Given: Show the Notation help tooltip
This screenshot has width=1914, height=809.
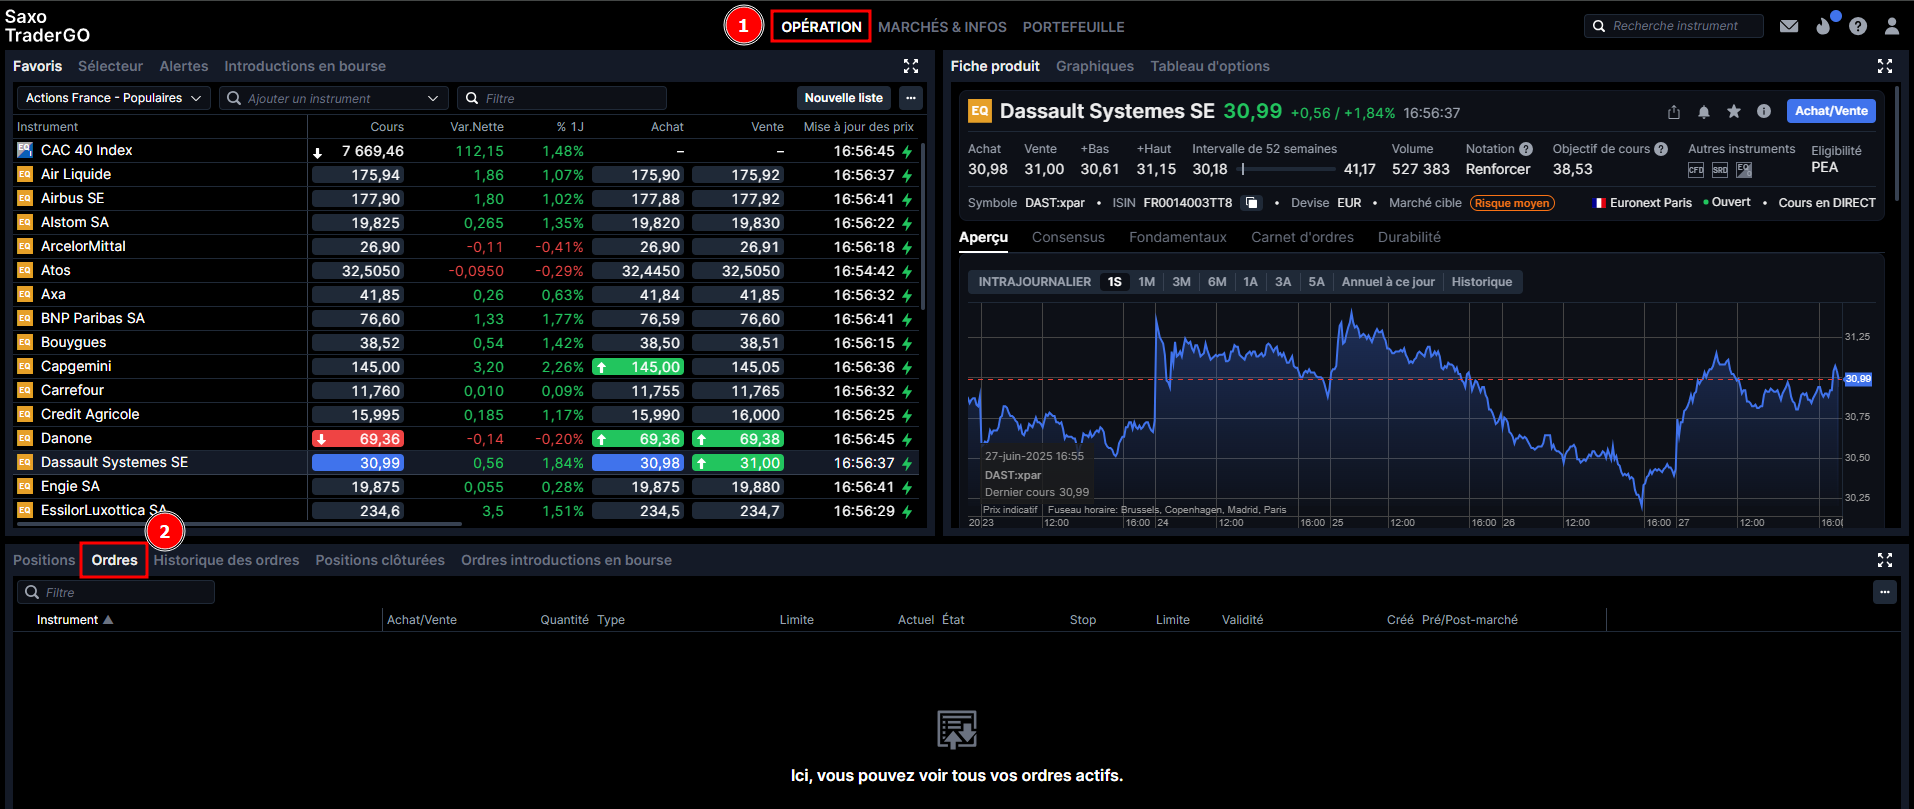Looking at the screenshot, I should pos(1526,149).
